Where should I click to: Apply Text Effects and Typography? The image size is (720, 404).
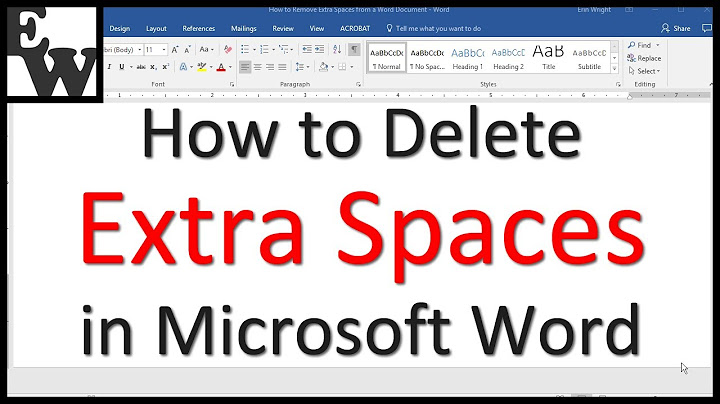183,67
